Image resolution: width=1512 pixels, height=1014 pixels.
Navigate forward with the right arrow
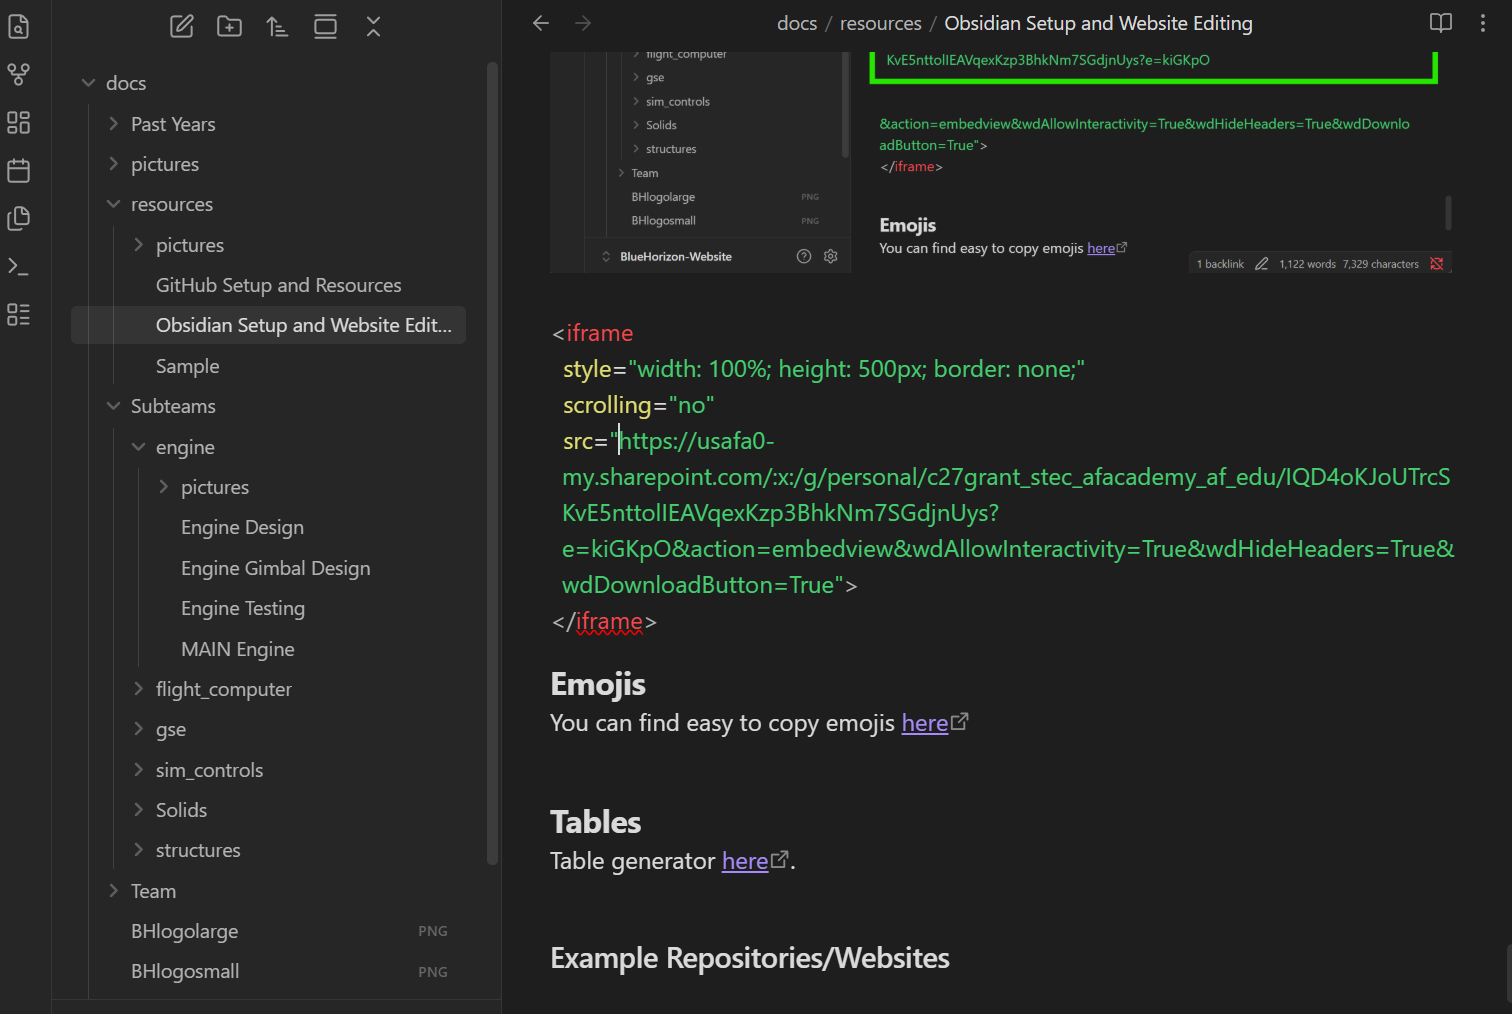[x=583, y=23]
